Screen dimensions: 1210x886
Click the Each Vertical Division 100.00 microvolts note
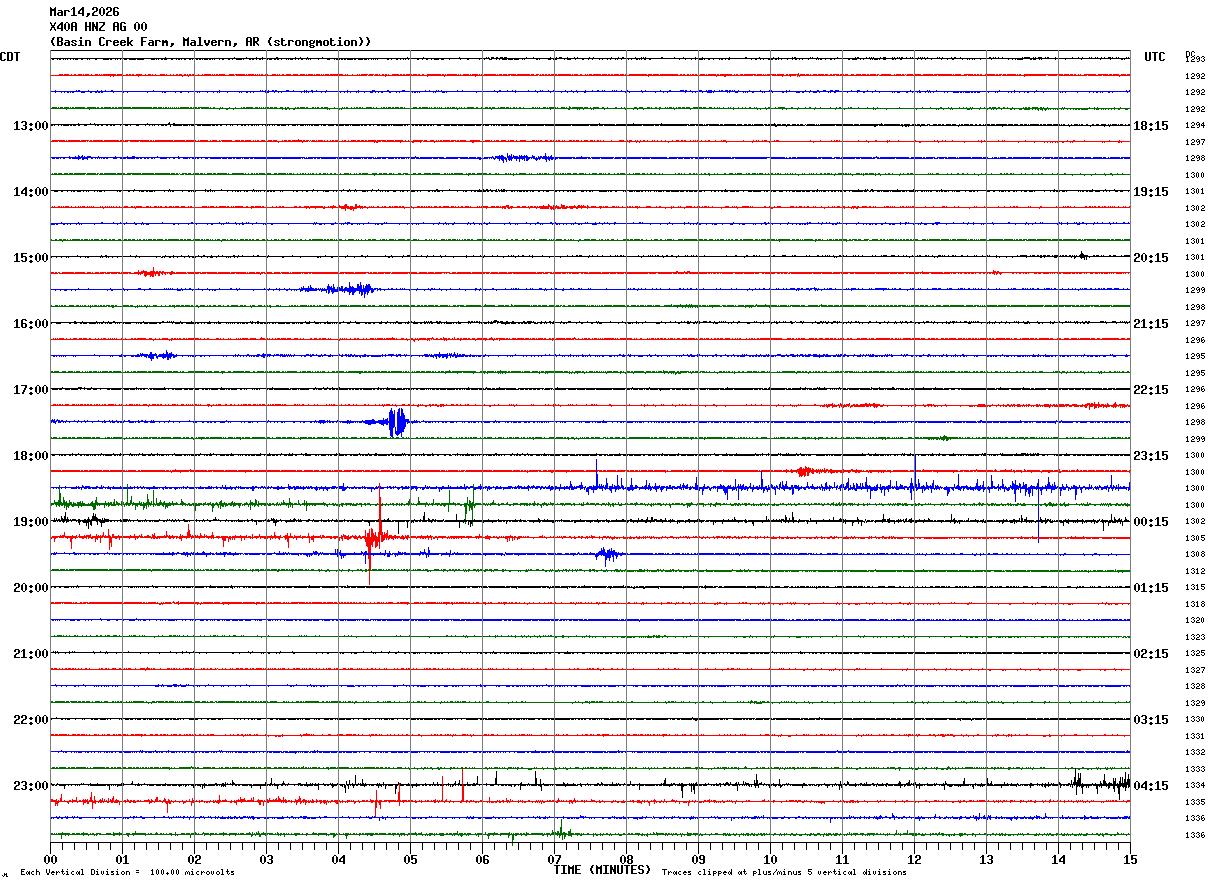pyautogui.click(x=127, y=873)
